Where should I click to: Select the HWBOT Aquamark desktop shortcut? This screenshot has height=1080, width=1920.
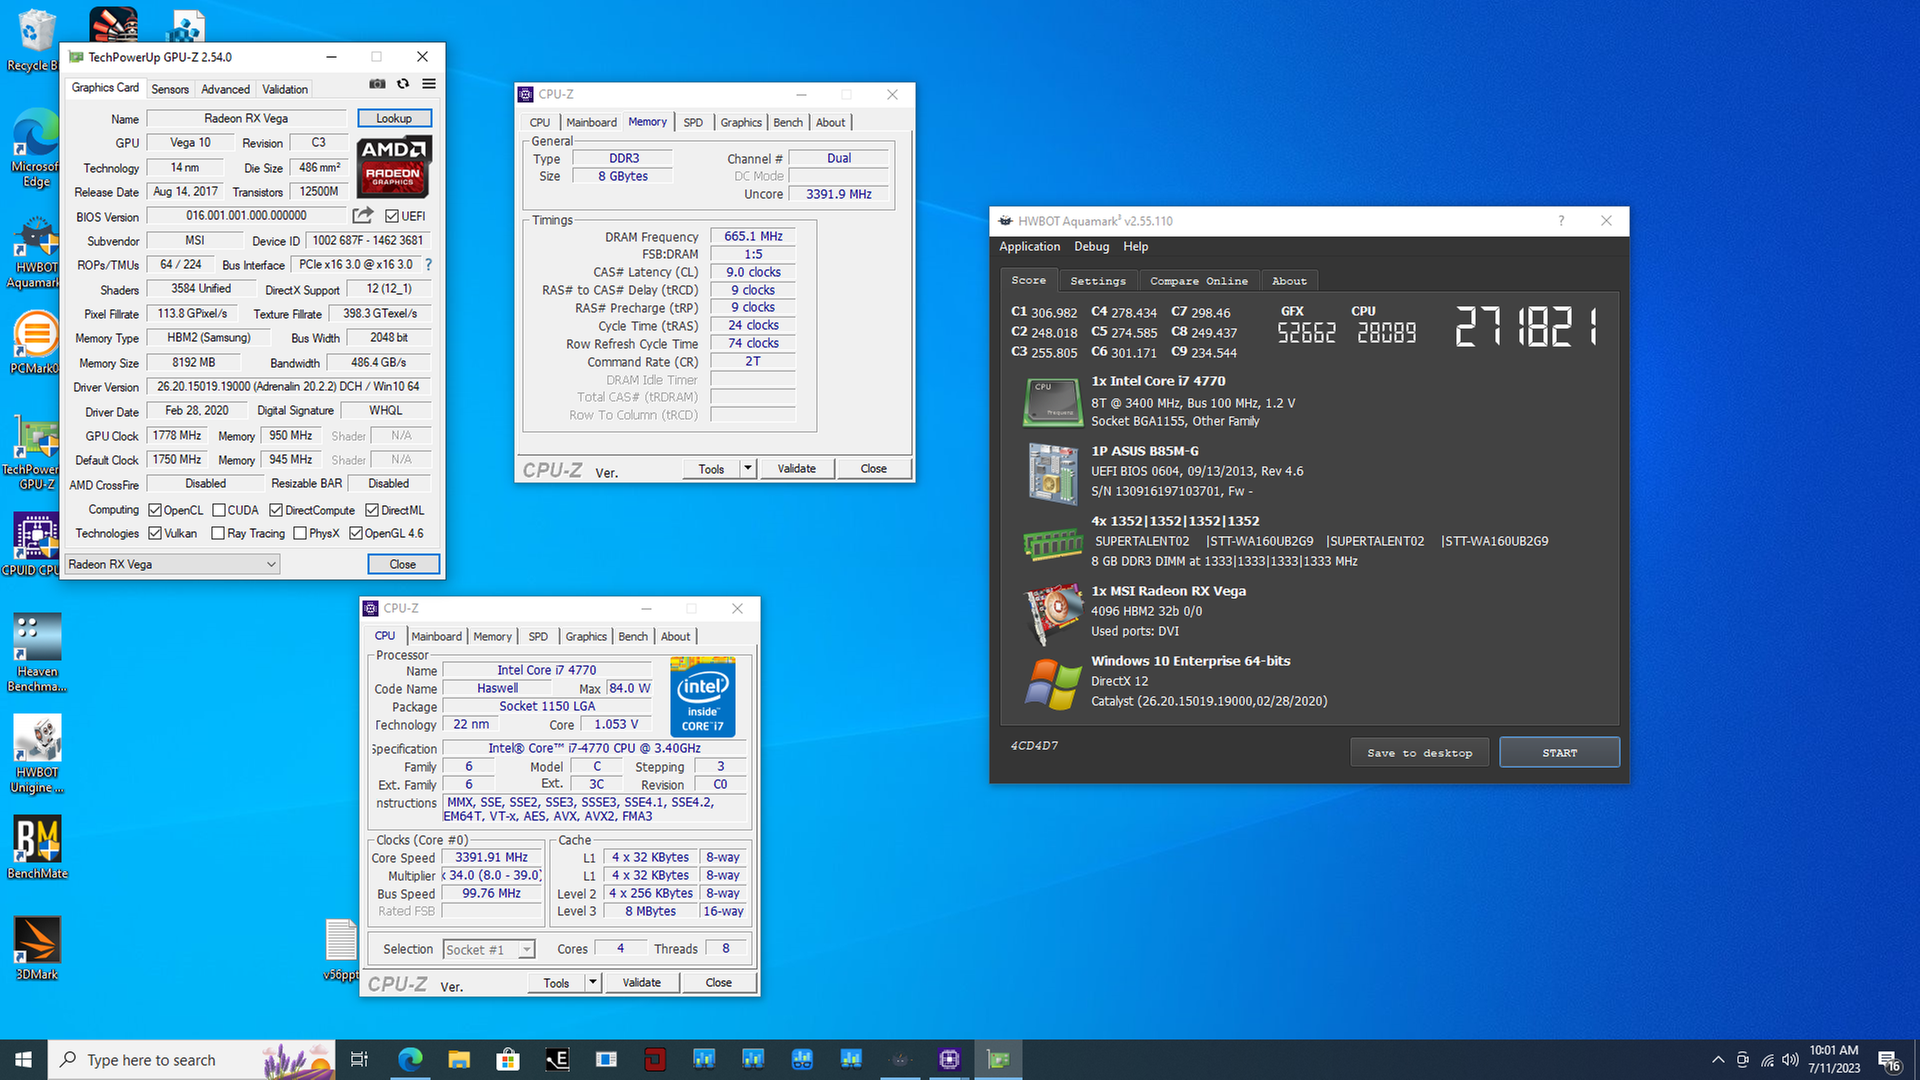pyautogui.click(x=36, y=254)
